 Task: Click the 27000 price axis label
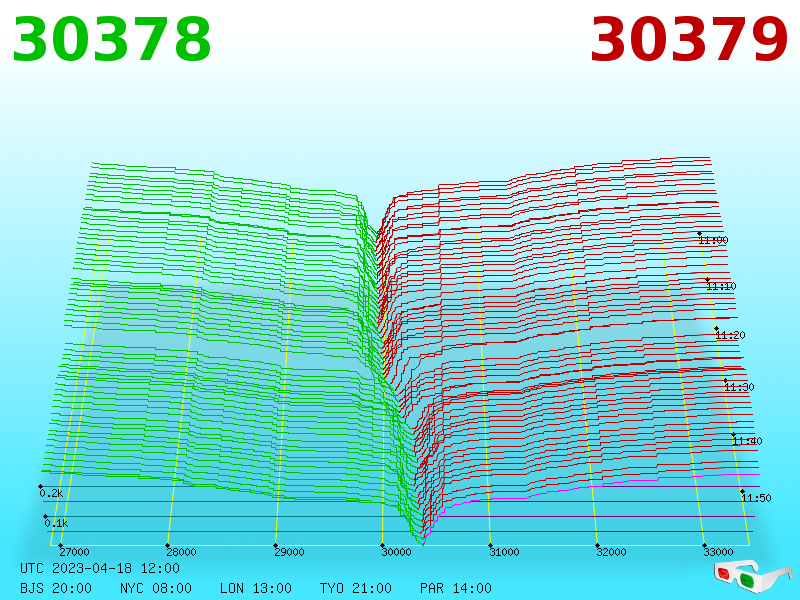click(x=74, y=552)
